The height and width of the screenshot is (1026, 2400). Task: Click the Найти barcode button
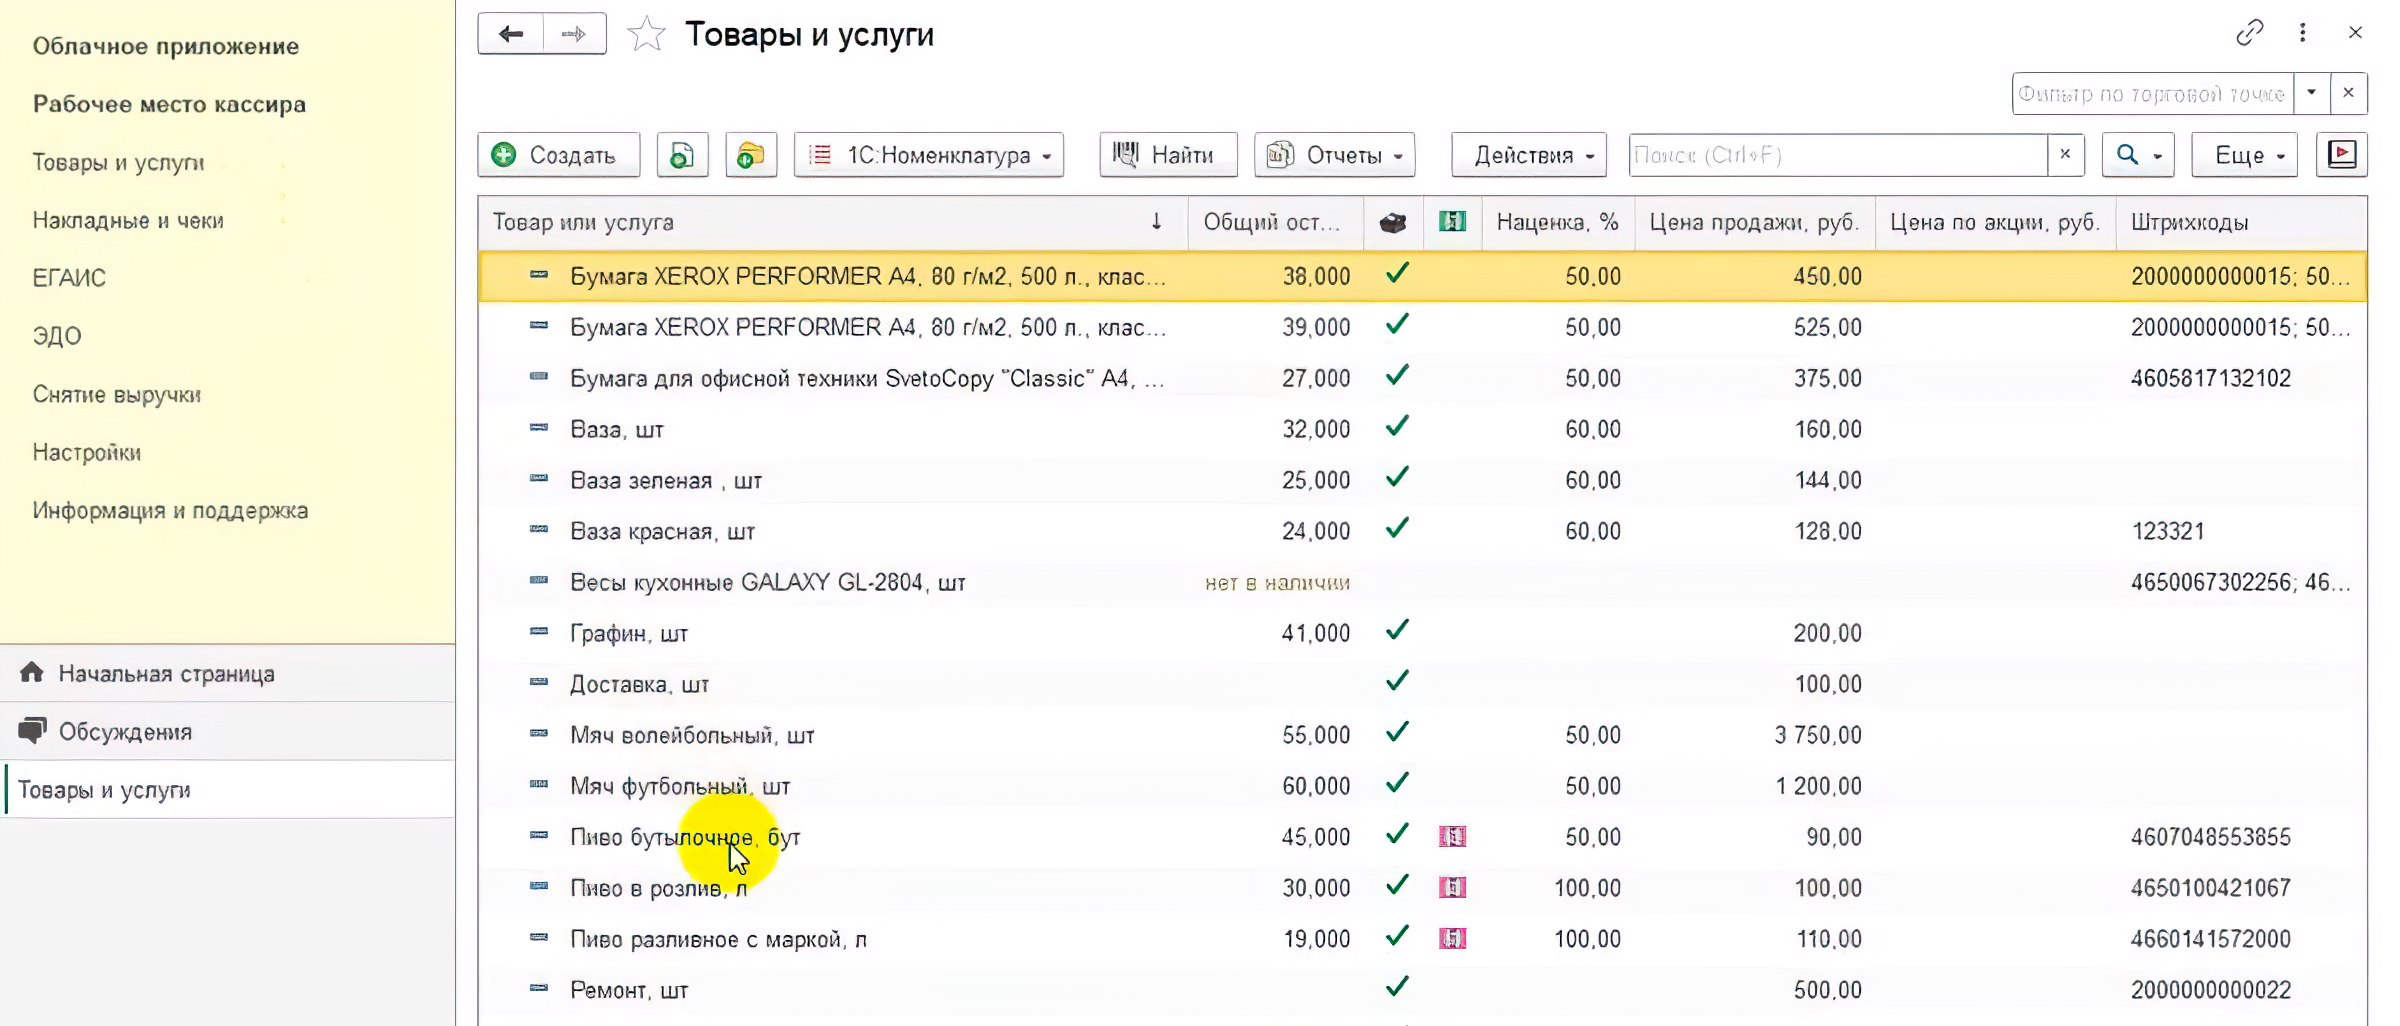(1168, 155)
